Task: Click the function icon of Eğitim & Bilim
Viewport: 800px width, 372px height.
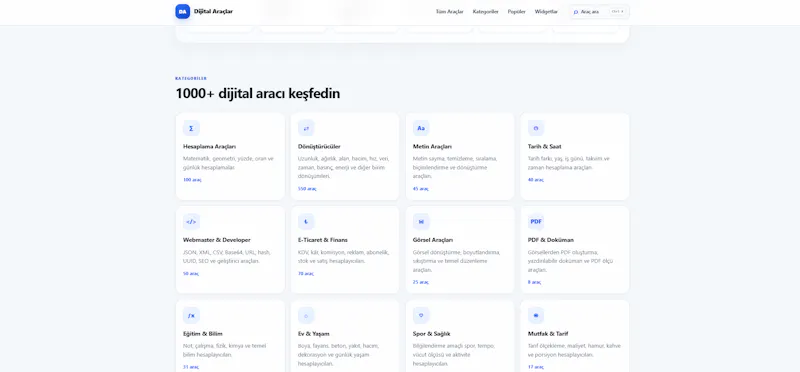Action: pos(191,315)
